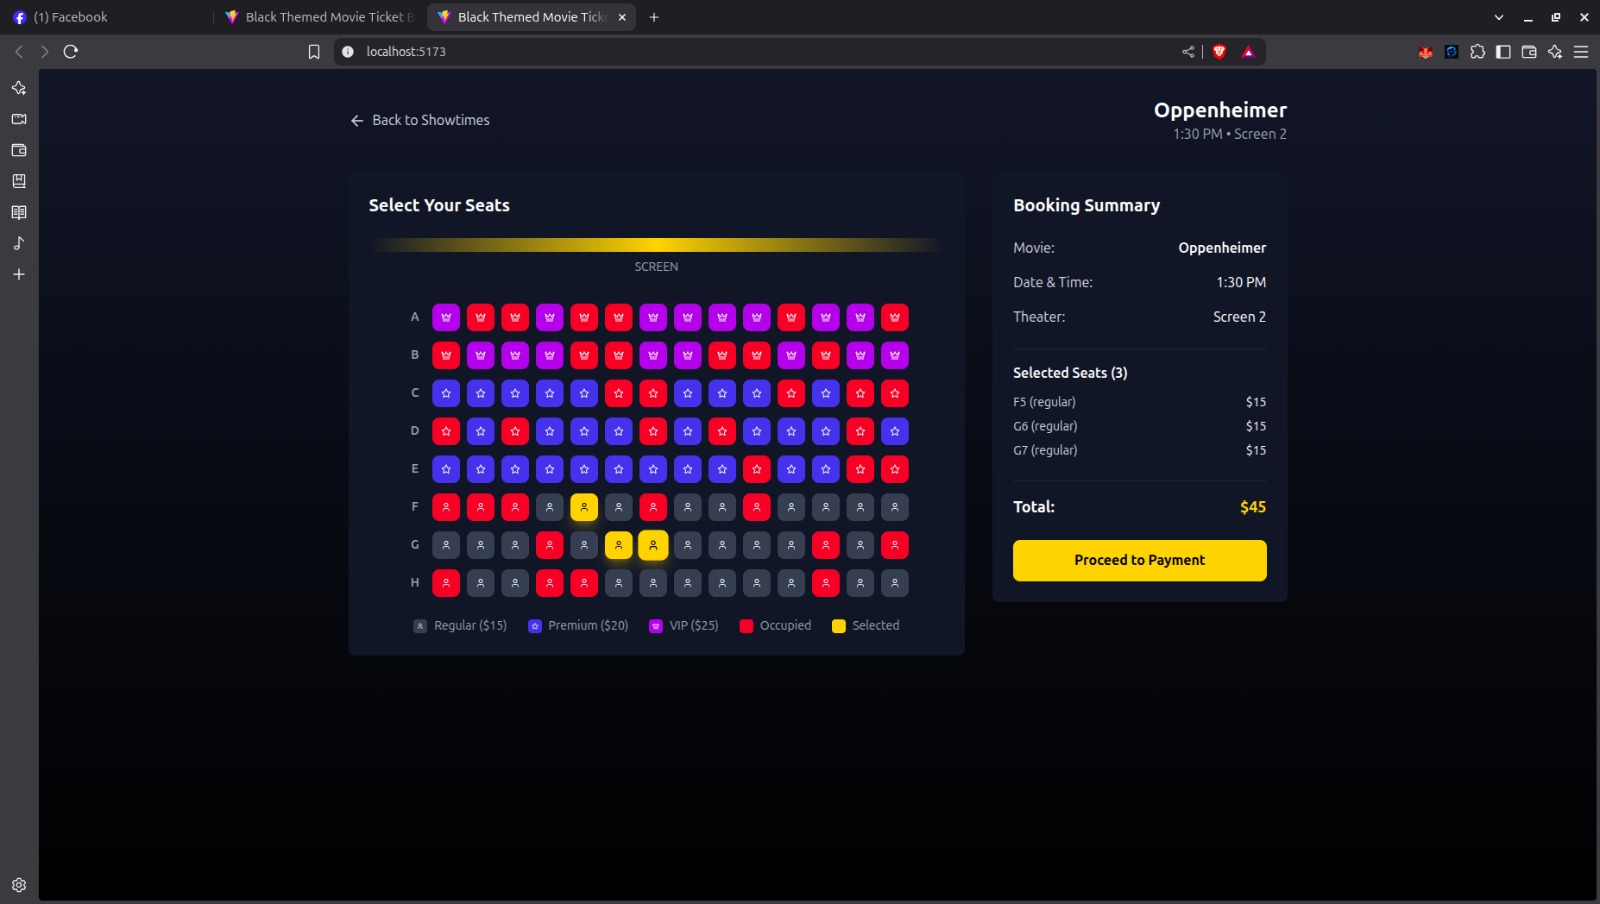This screenshot has width=1600, height=904.
Task: Add an item with the sidebar plus icon
Action: 19,274
